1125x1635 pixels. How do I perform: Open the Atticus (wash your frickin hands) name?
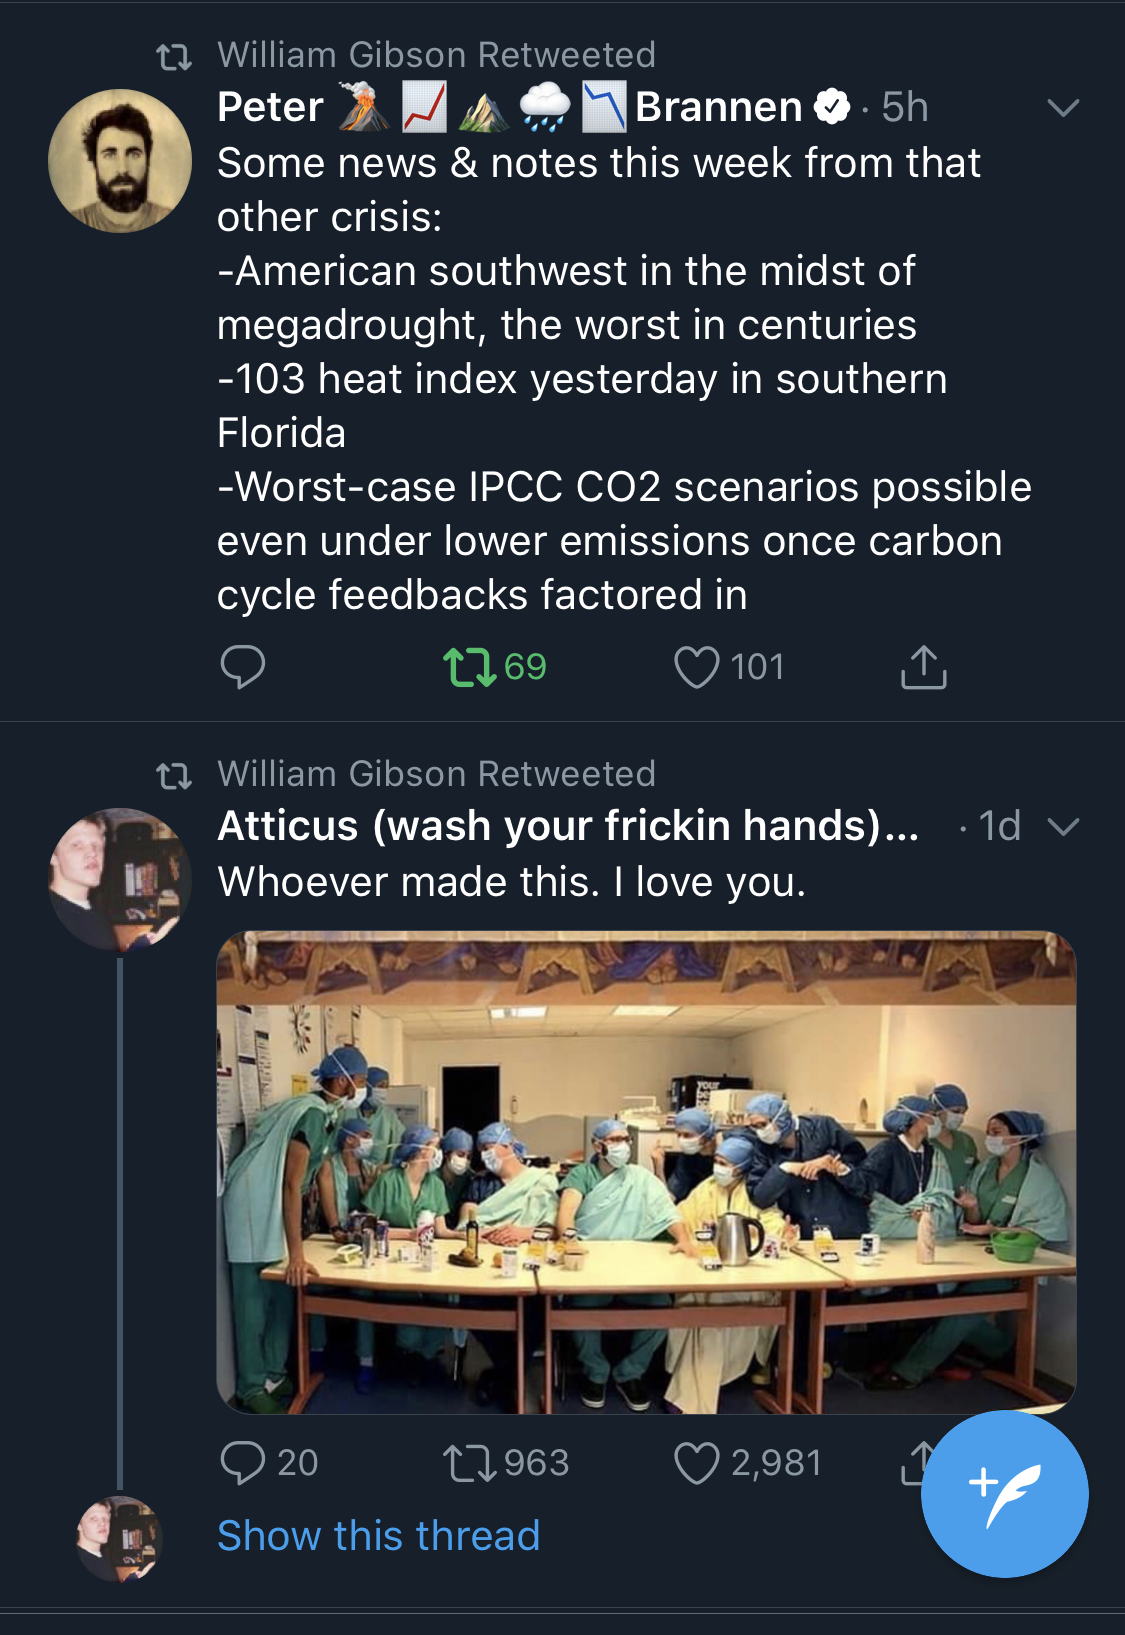click(567, 826)
